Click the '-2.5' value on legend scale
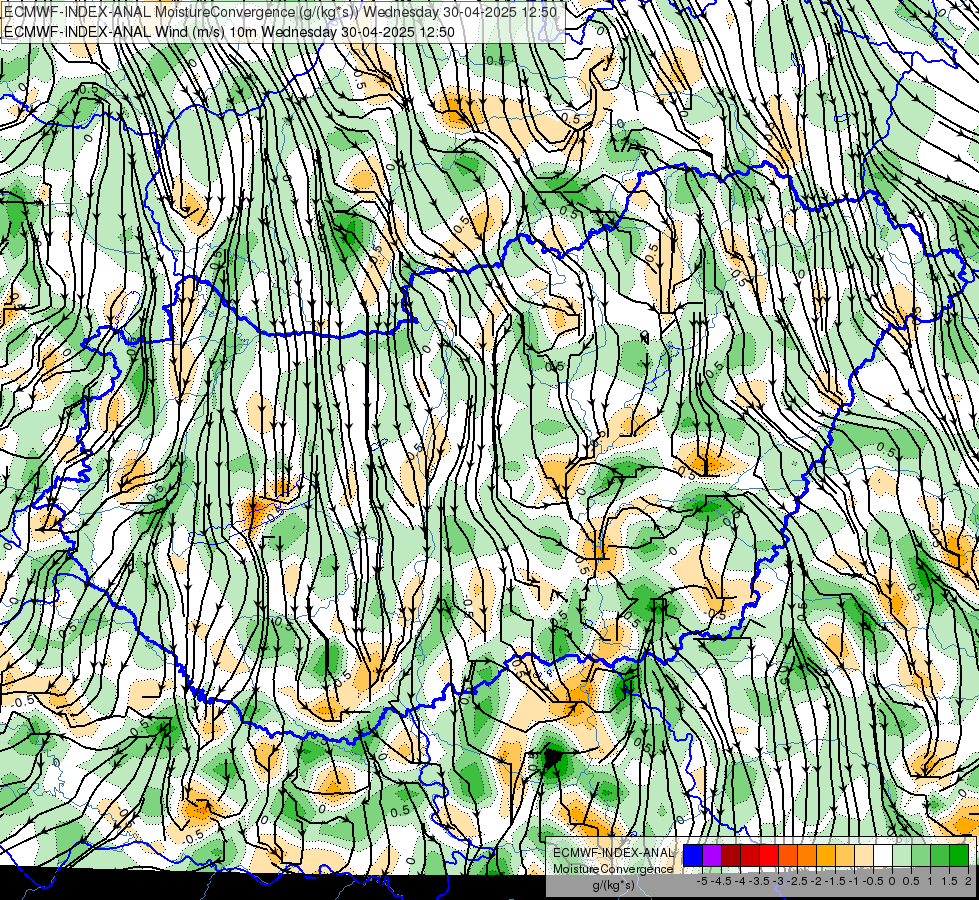 click(x=797, y=881)
